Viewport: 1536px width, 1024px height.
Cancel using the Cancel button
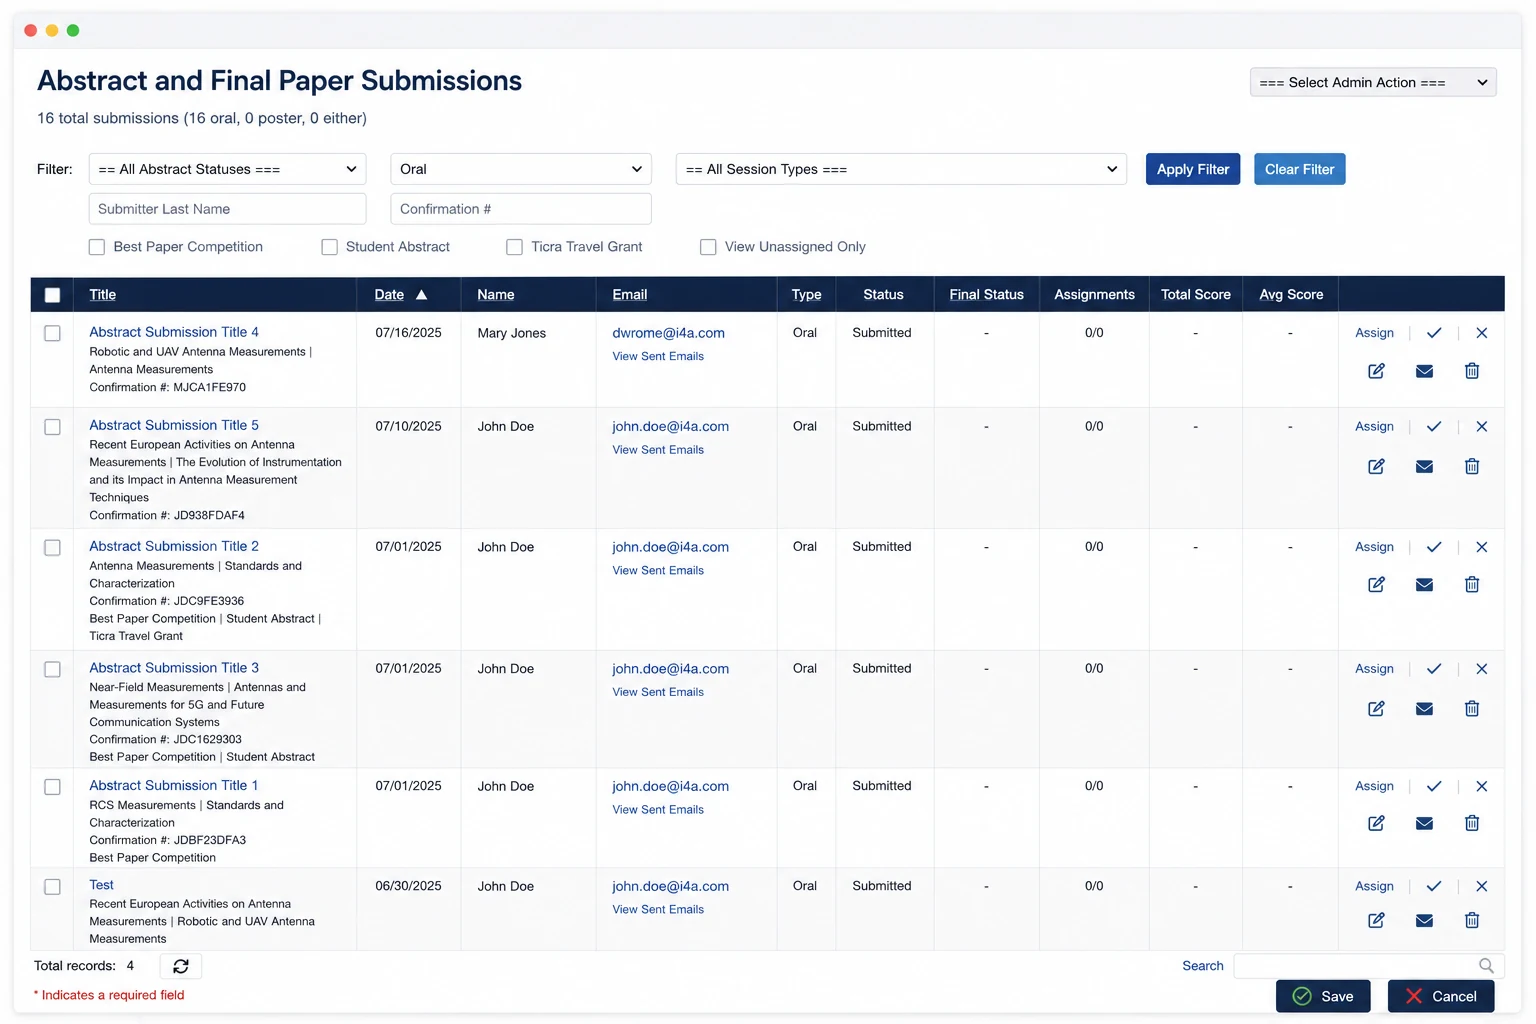1441,996
